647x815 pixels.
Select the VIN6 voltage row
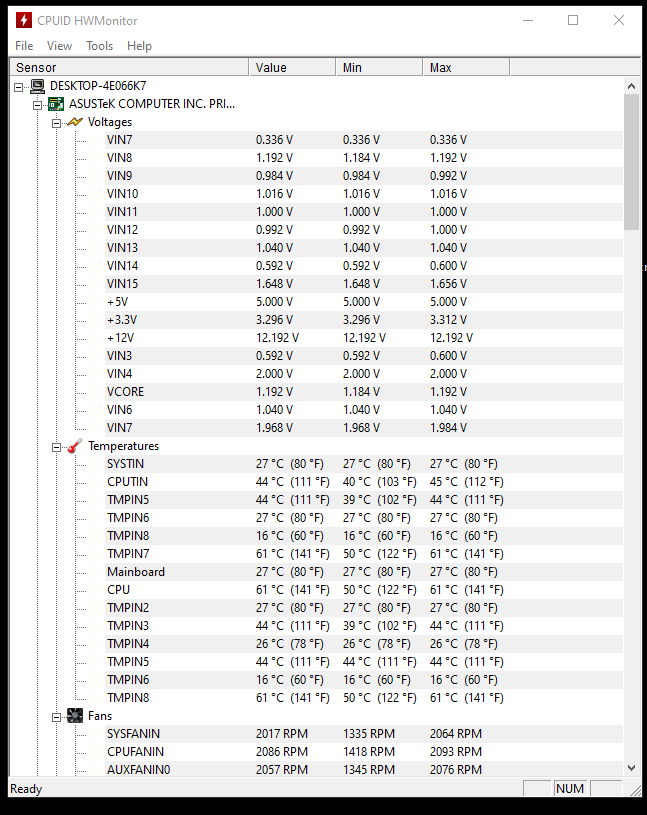[363, 410]
